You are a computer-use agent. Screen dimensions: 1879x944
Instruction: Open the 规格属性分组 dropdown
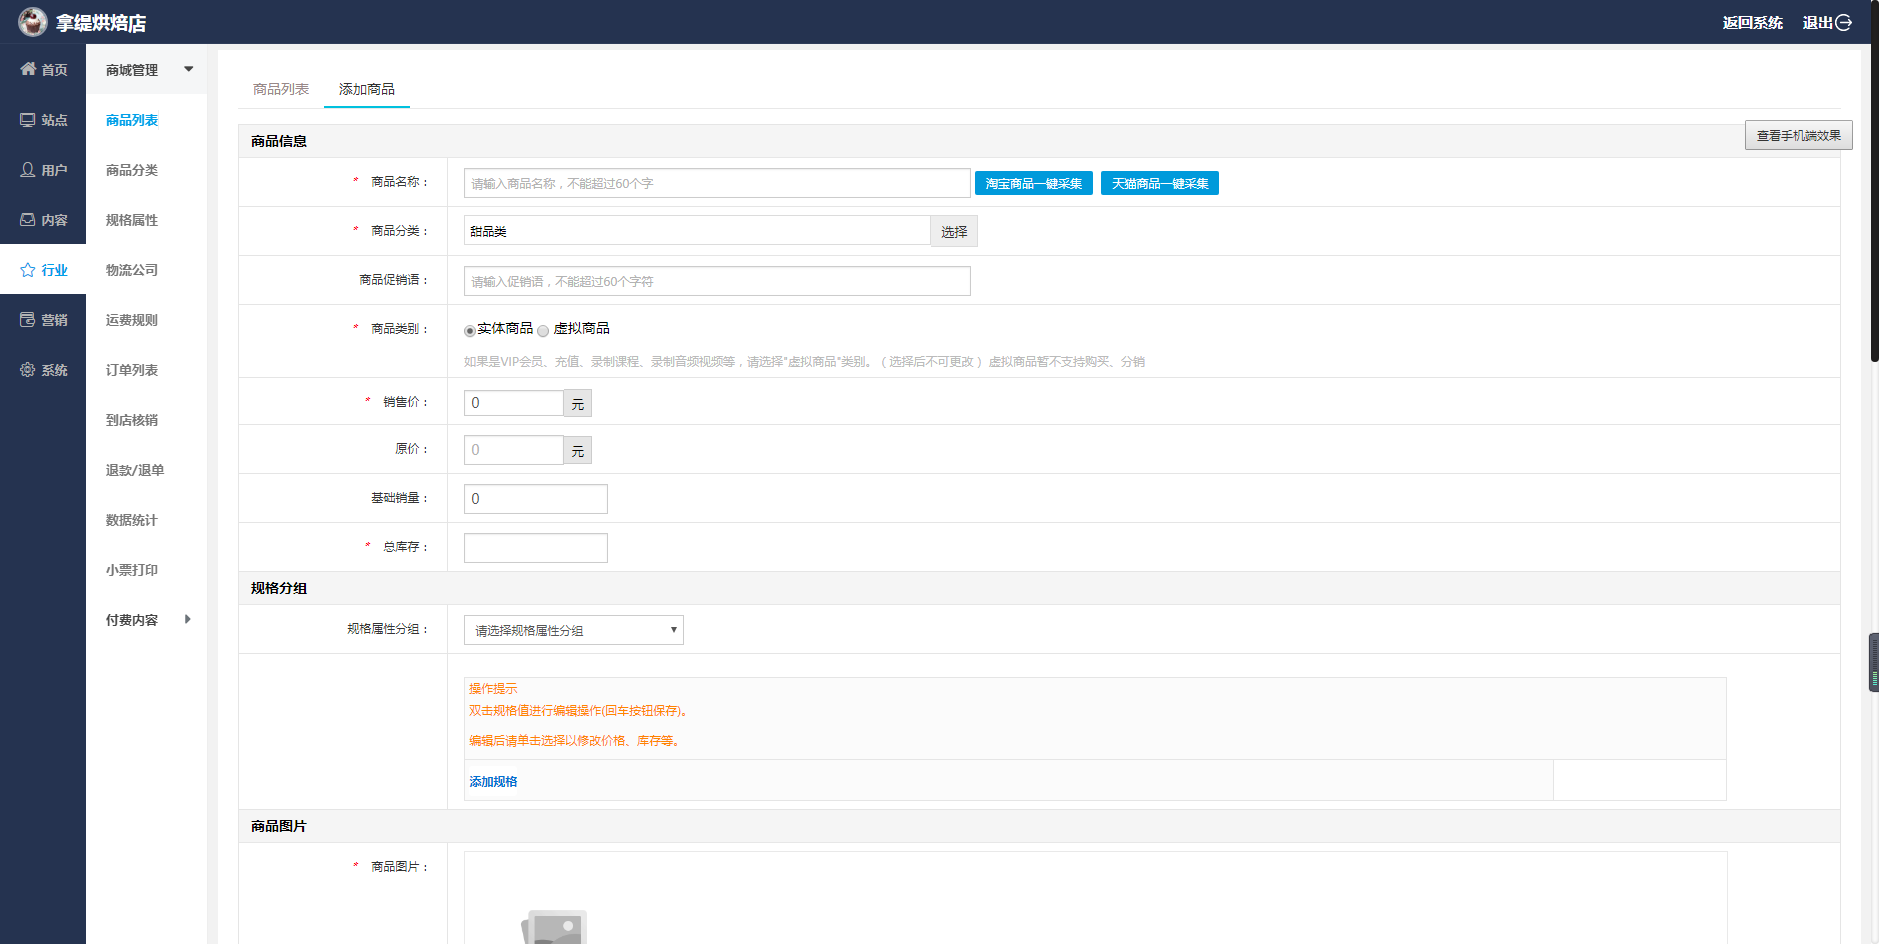(574, 630)
